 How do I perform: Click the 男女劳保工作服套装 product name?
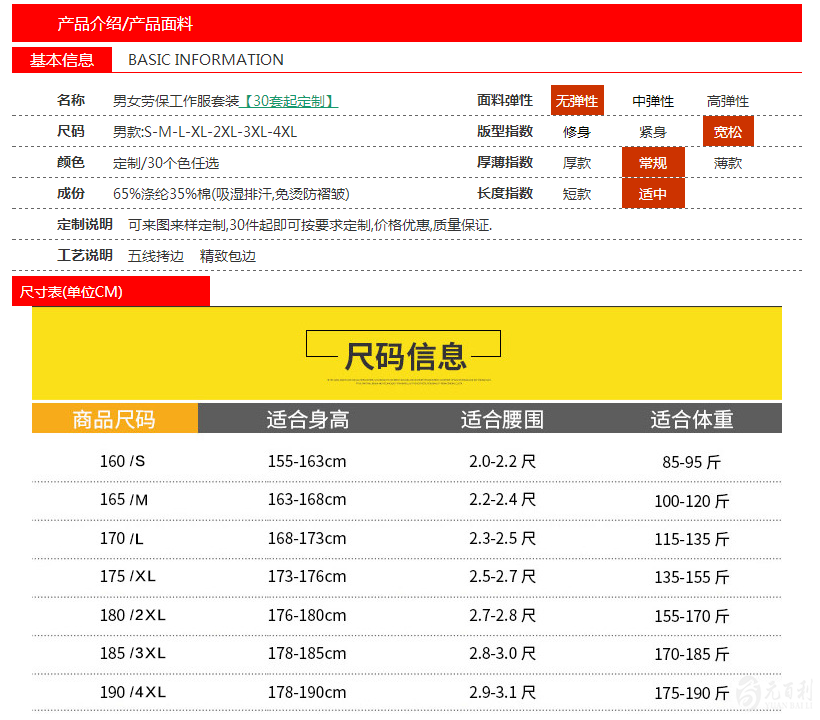(176, 101)
